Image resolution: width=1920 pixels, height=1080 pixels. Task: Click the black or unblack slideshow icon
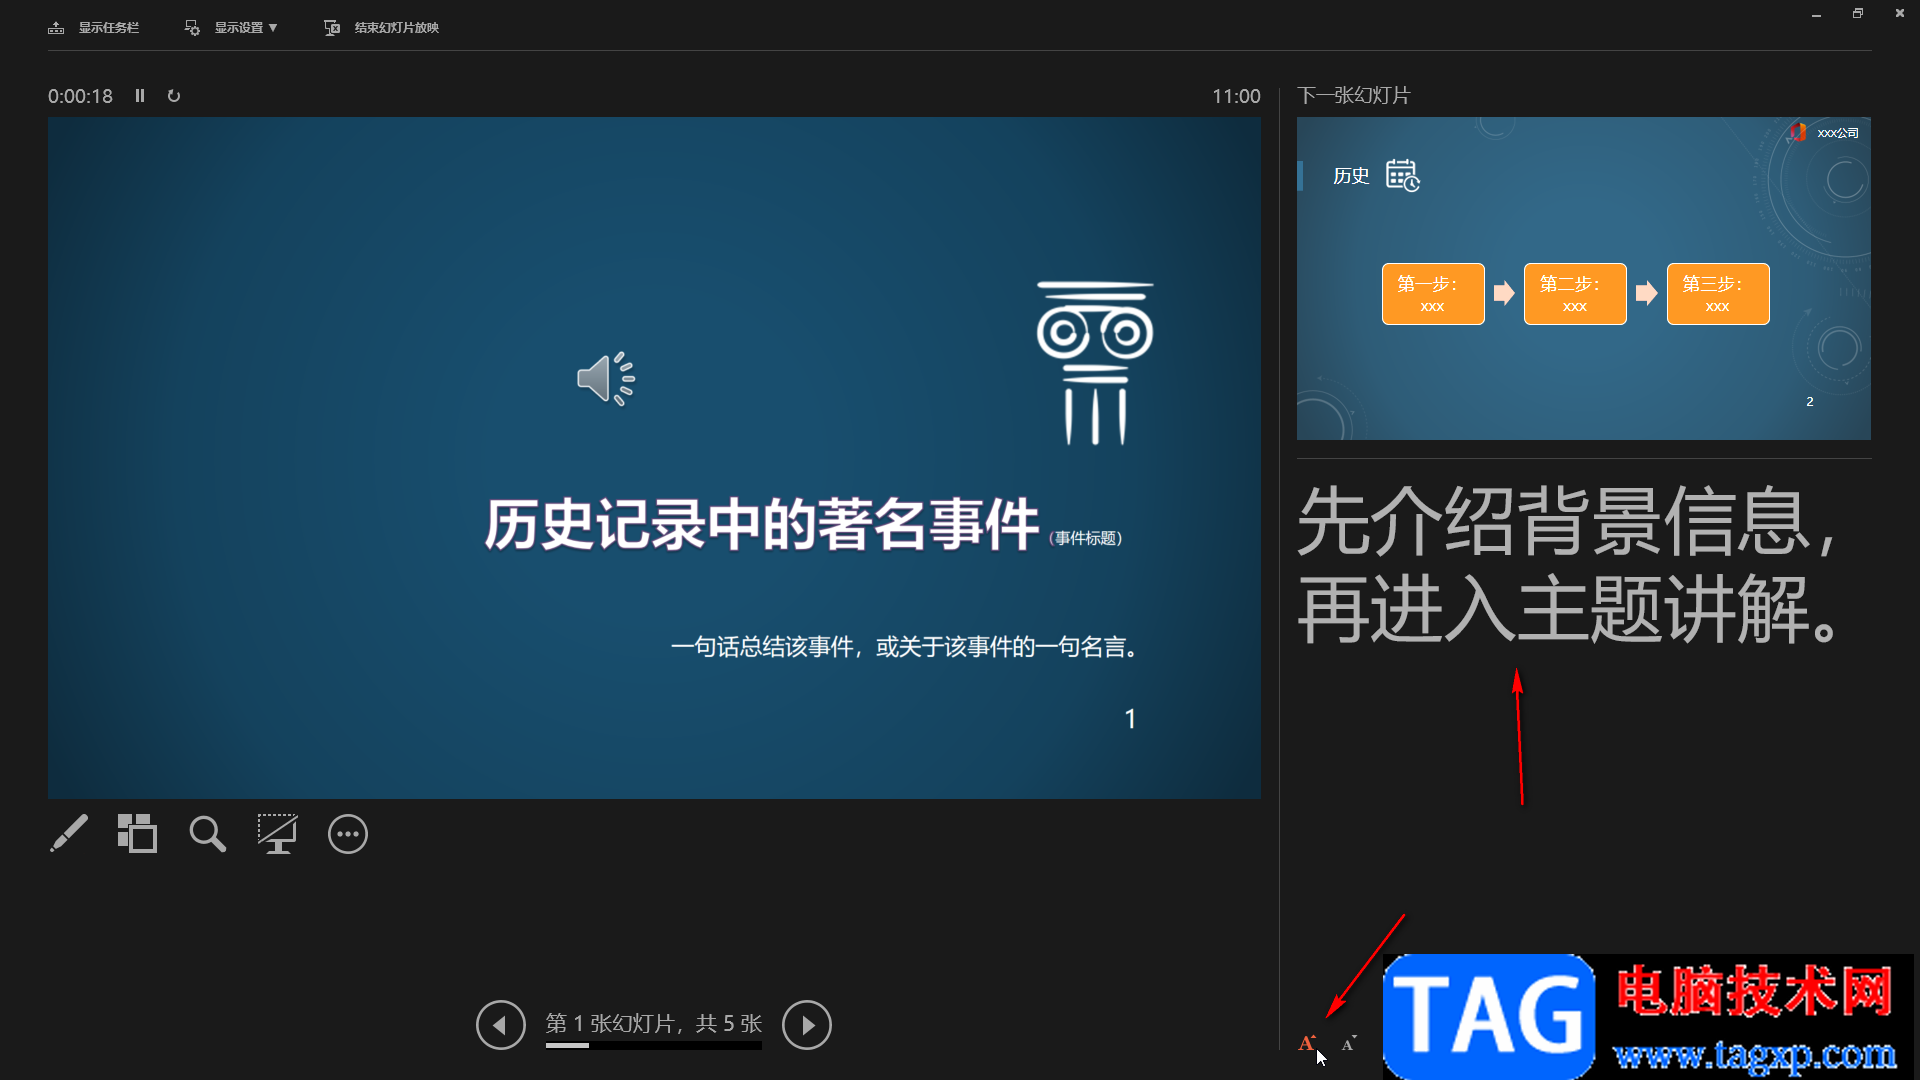click(x=277, y=833)
